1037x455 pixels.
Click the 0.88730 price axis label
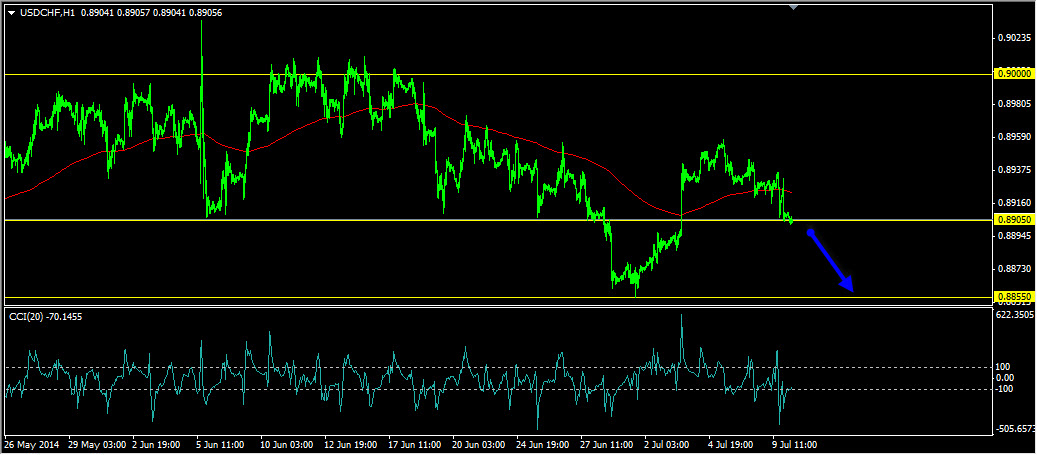pyautogui.click(x=1015, y=269)
